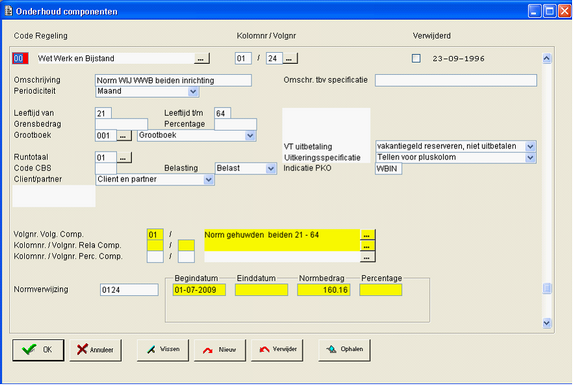Open the Client/partner dropdown

point(155,179)
